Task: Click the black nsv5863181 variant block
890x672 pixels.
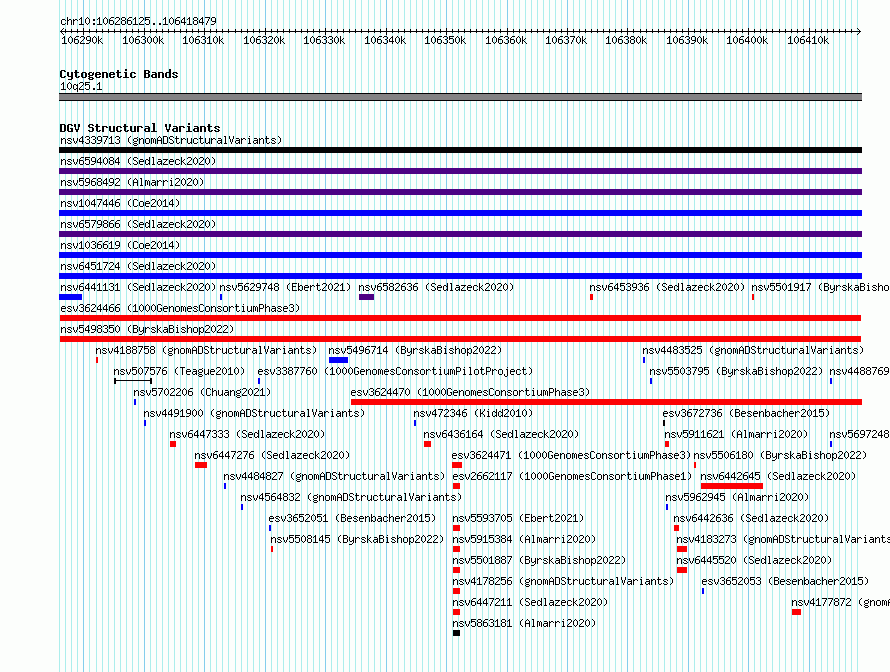Action: [x=456, y=633]
